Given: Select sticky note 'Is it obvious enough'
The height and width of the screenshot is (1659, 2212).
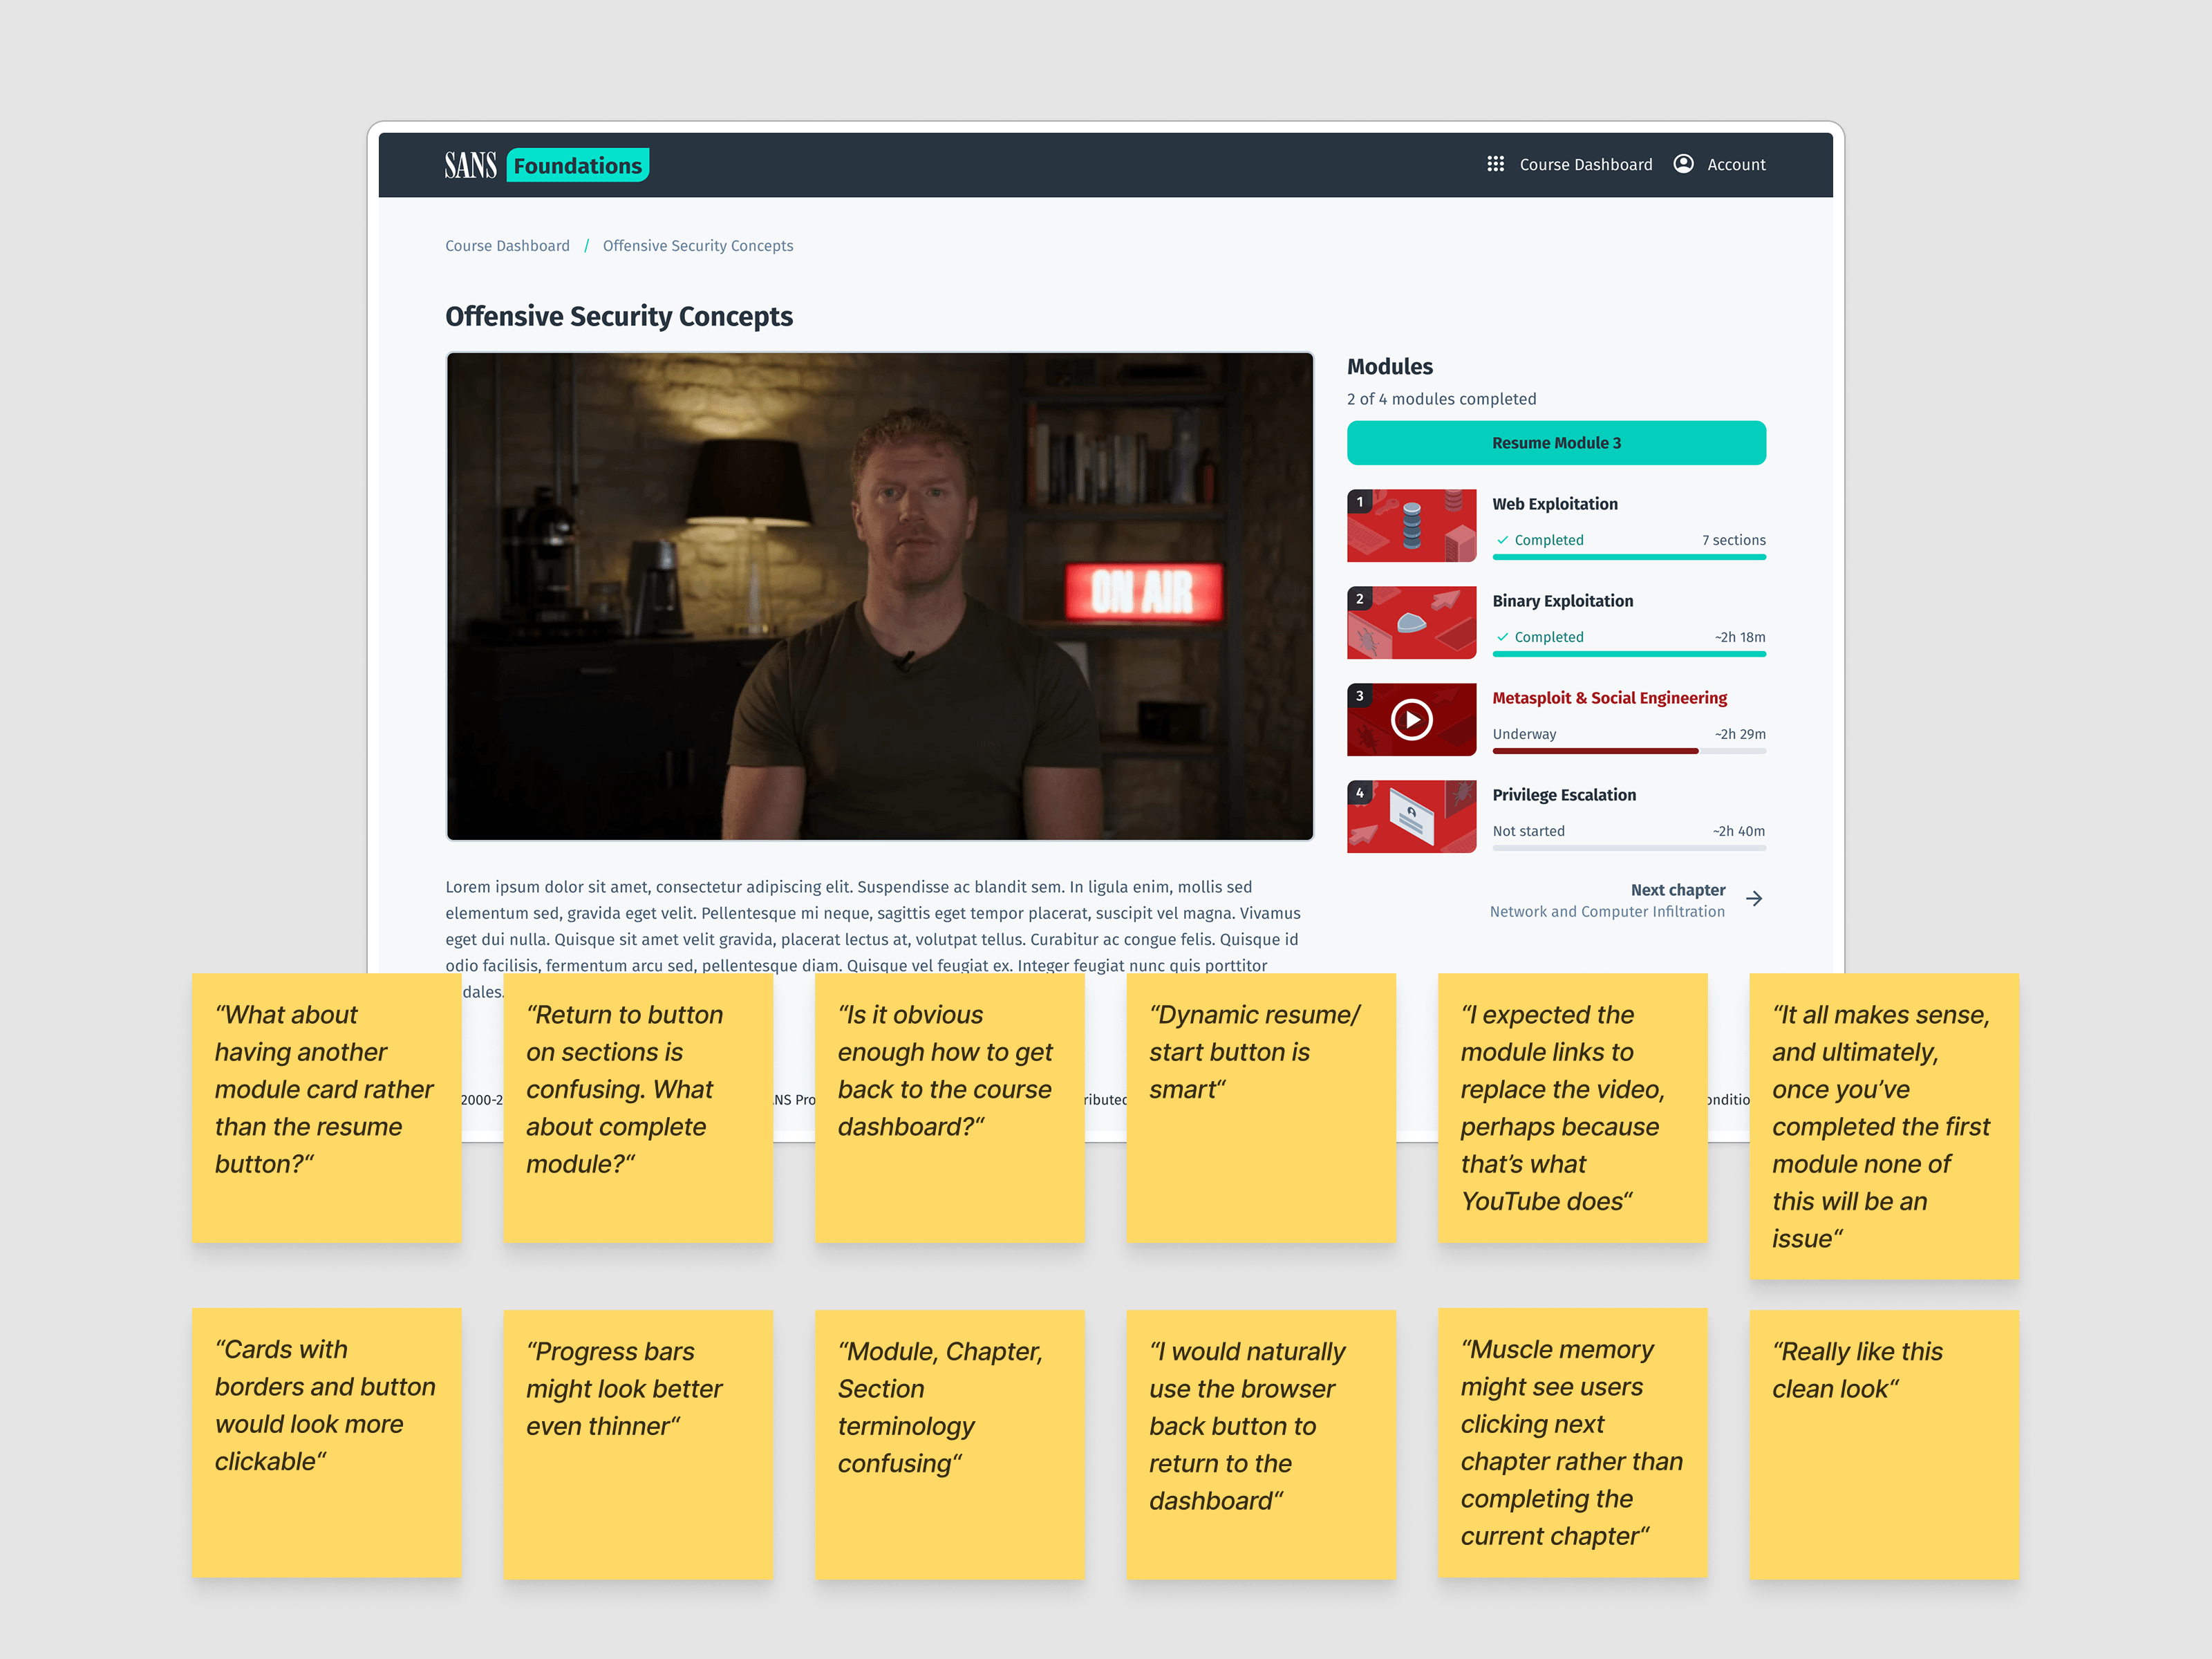Looking at the screenshot, I should (949, 1108).
